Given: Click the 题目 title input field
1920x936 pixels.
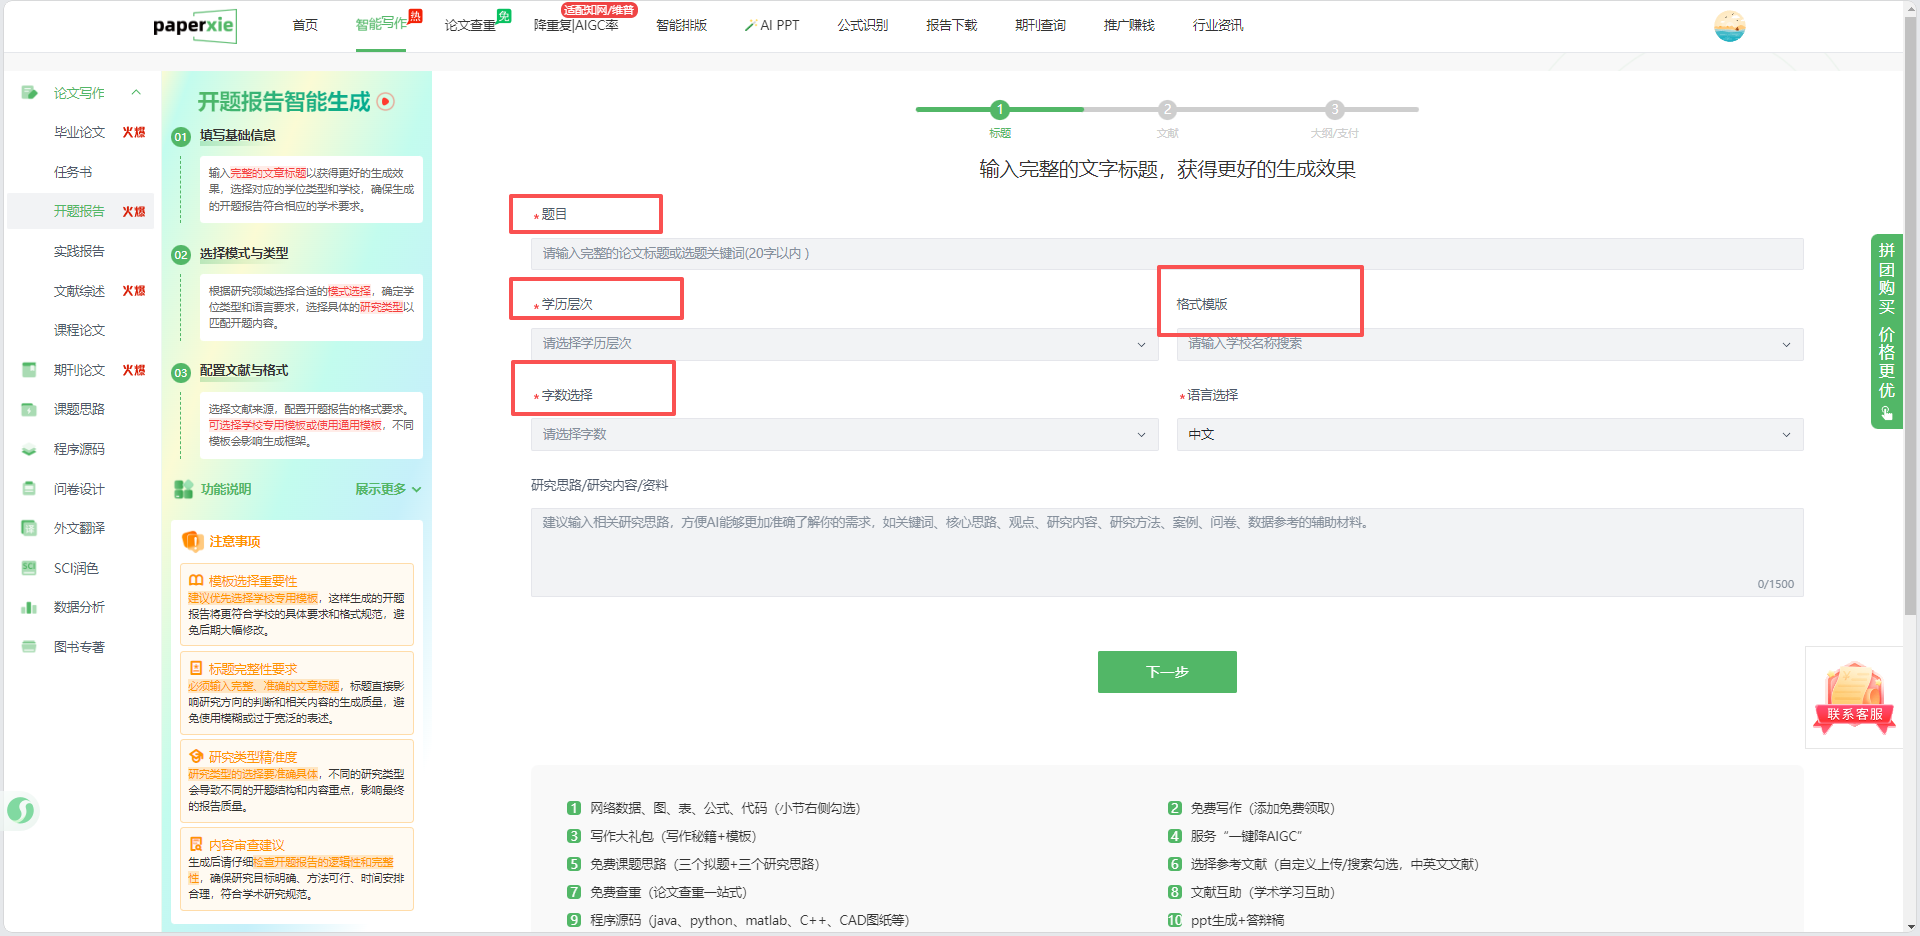Looking at the screenshot, I should [x=1166, y=254].
